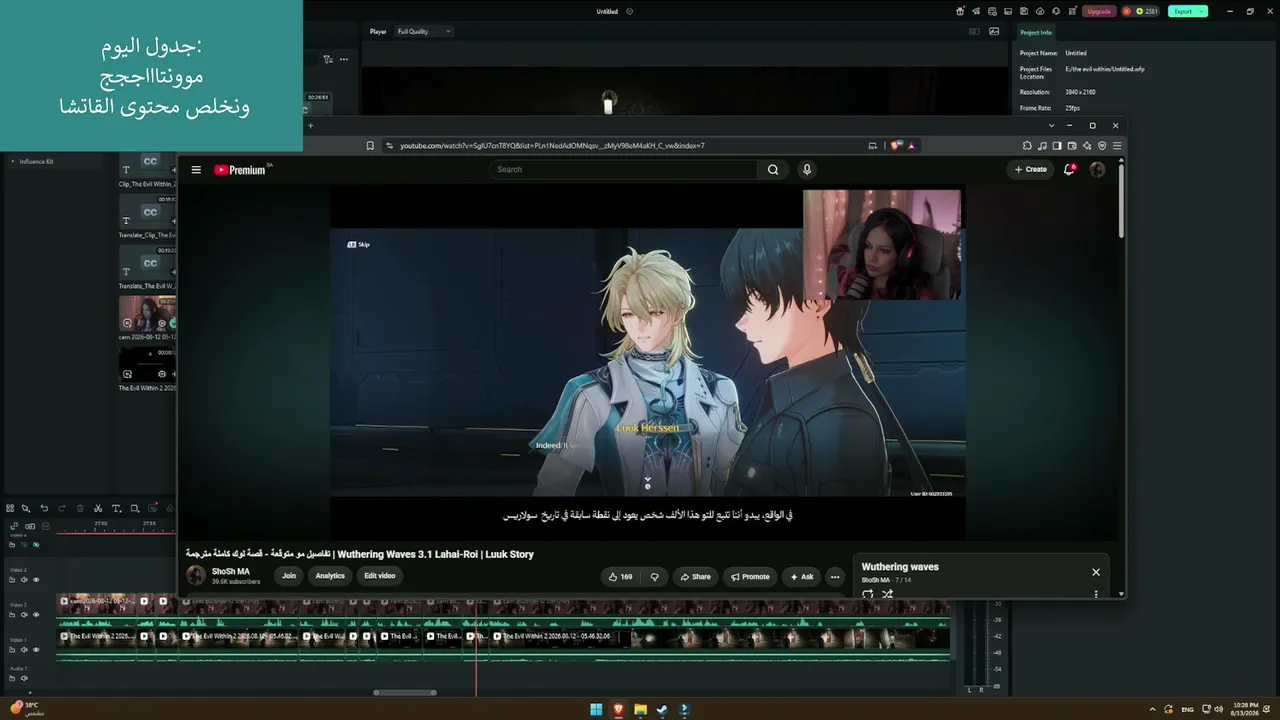Click the Join channel button
This screenshot has width=1280, height=720.
pos(289,576)
